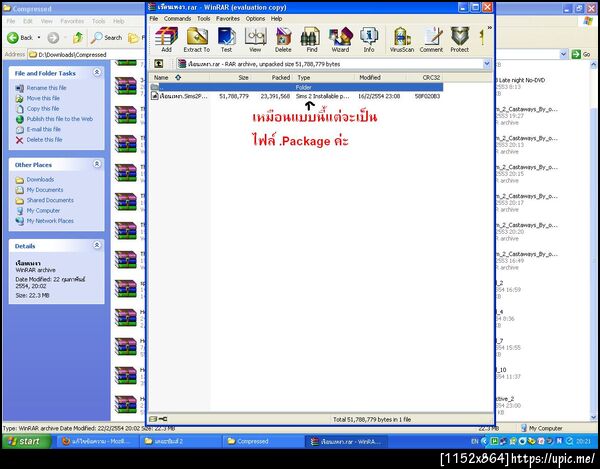
Task: Click 'Rename this file' task link
Action: coord(46,88)
